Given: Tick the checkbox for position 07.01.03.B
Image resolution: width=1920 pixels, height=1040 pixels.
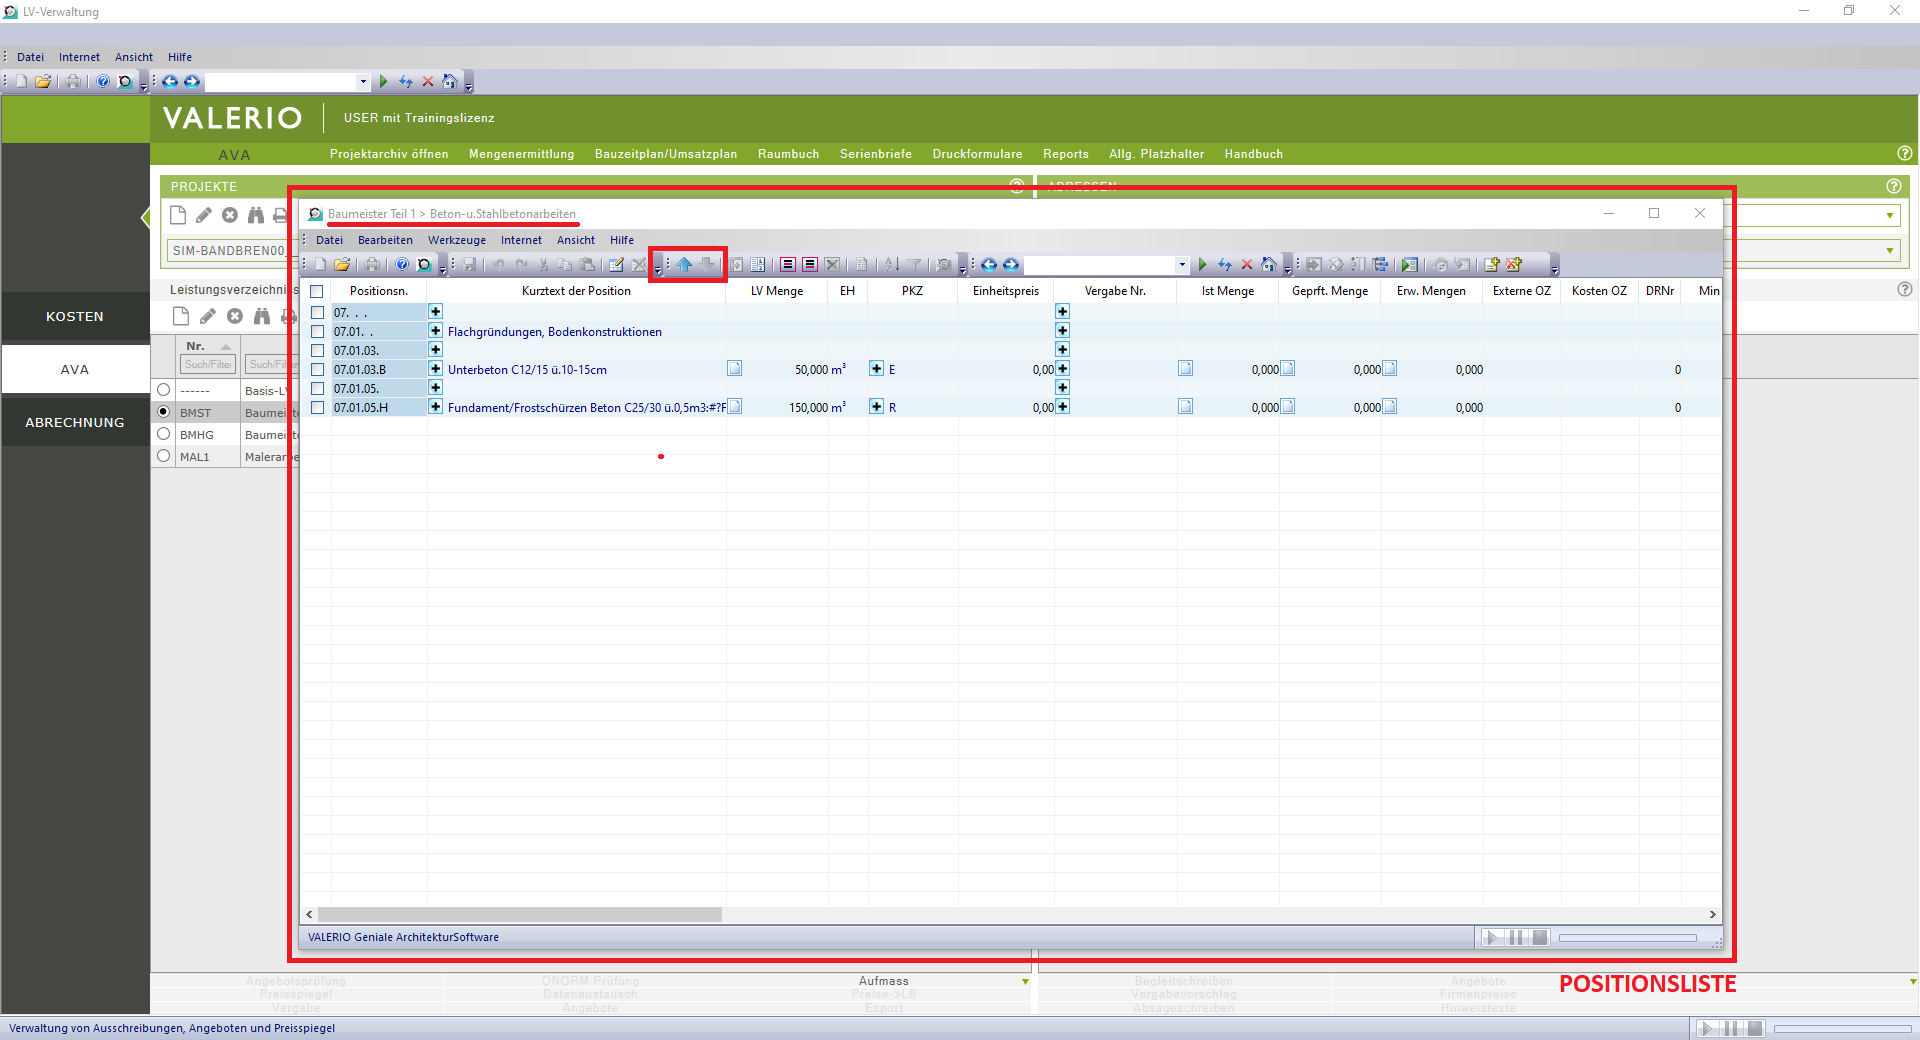Looking at the screenshot, I should (317, 370).
